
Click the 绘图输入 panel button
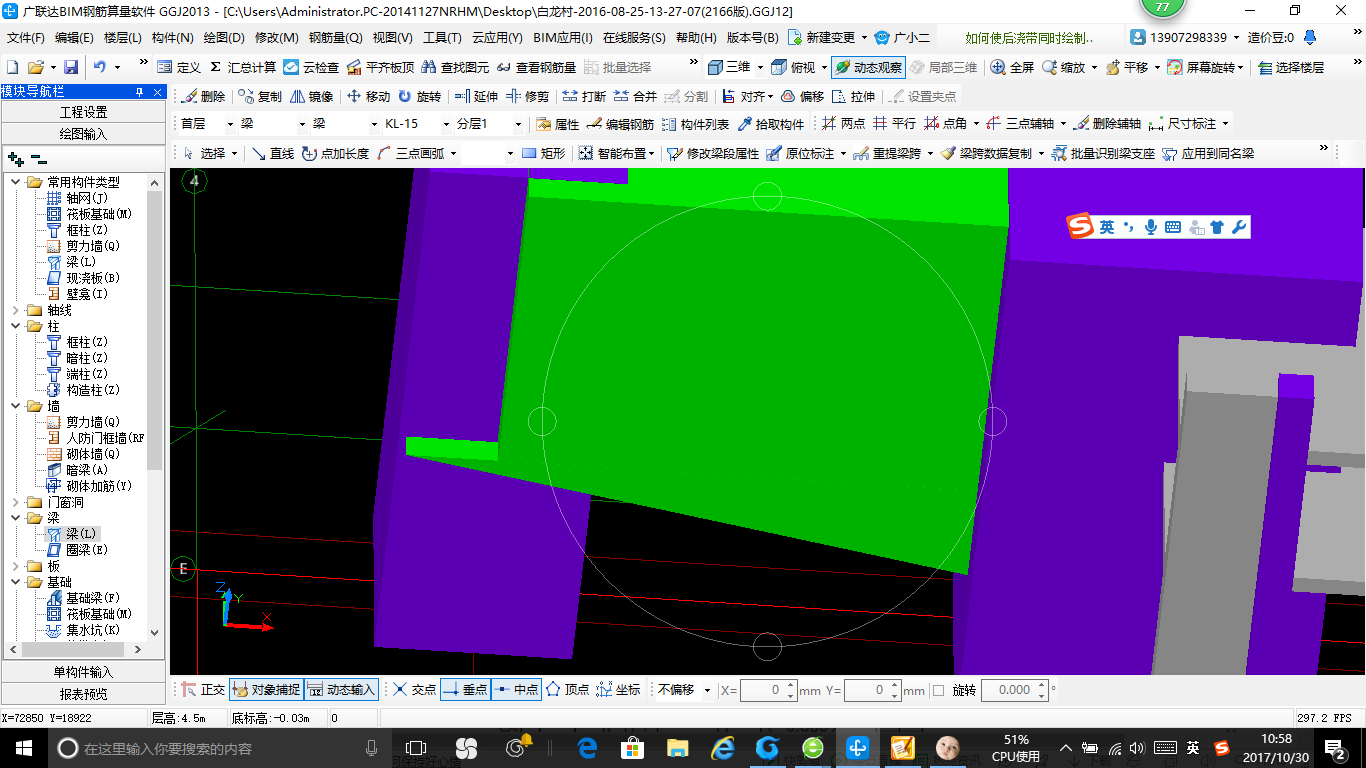click(x=83, y=133)
